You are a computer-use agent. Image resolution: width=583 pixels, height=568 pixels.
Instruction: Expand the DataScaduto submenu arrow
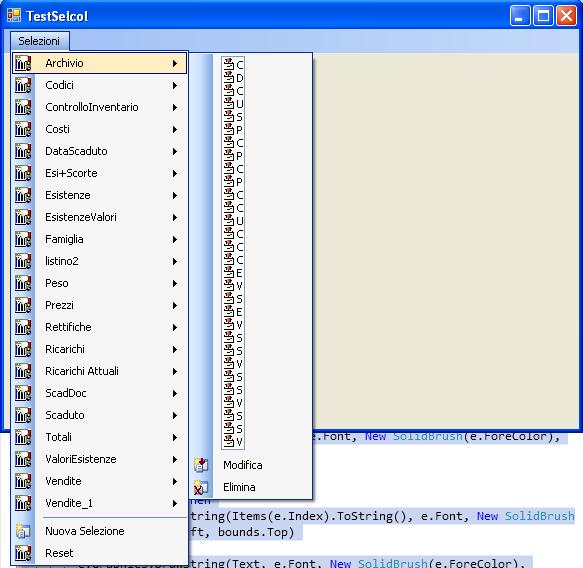pos(175,151)
